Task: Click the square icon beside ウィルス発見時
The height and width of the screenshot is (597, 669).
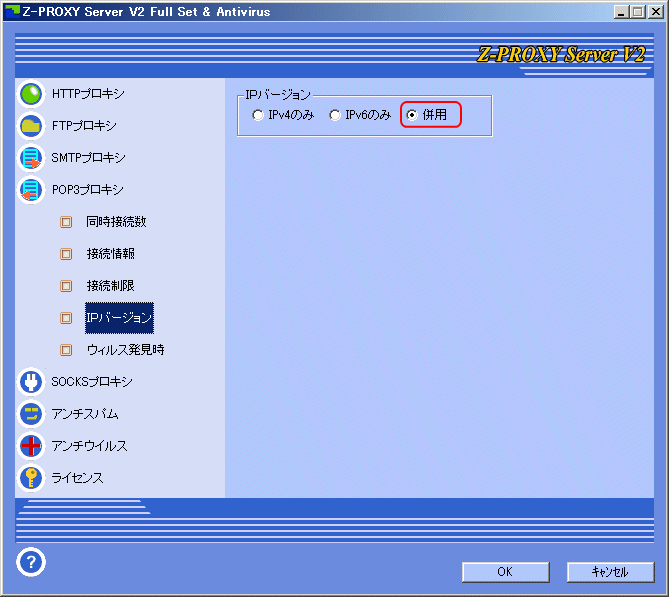Action: (x=66, y=350)
